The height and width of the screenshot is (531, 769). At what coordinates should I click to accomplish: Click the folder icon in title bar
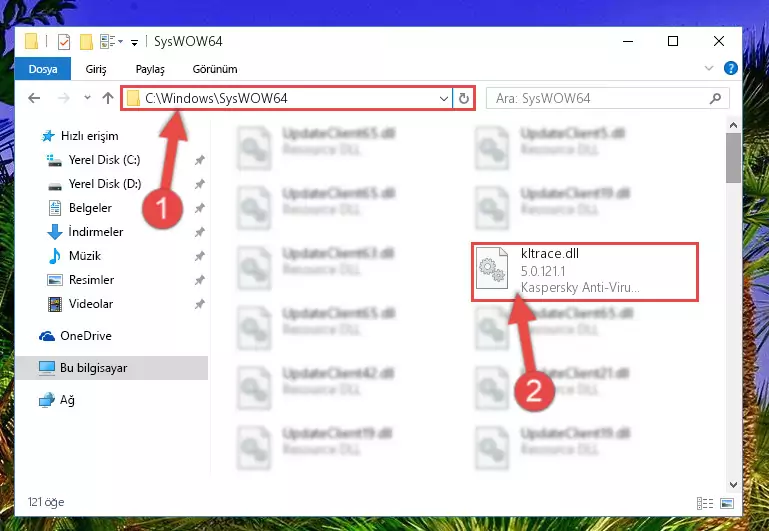31,42
